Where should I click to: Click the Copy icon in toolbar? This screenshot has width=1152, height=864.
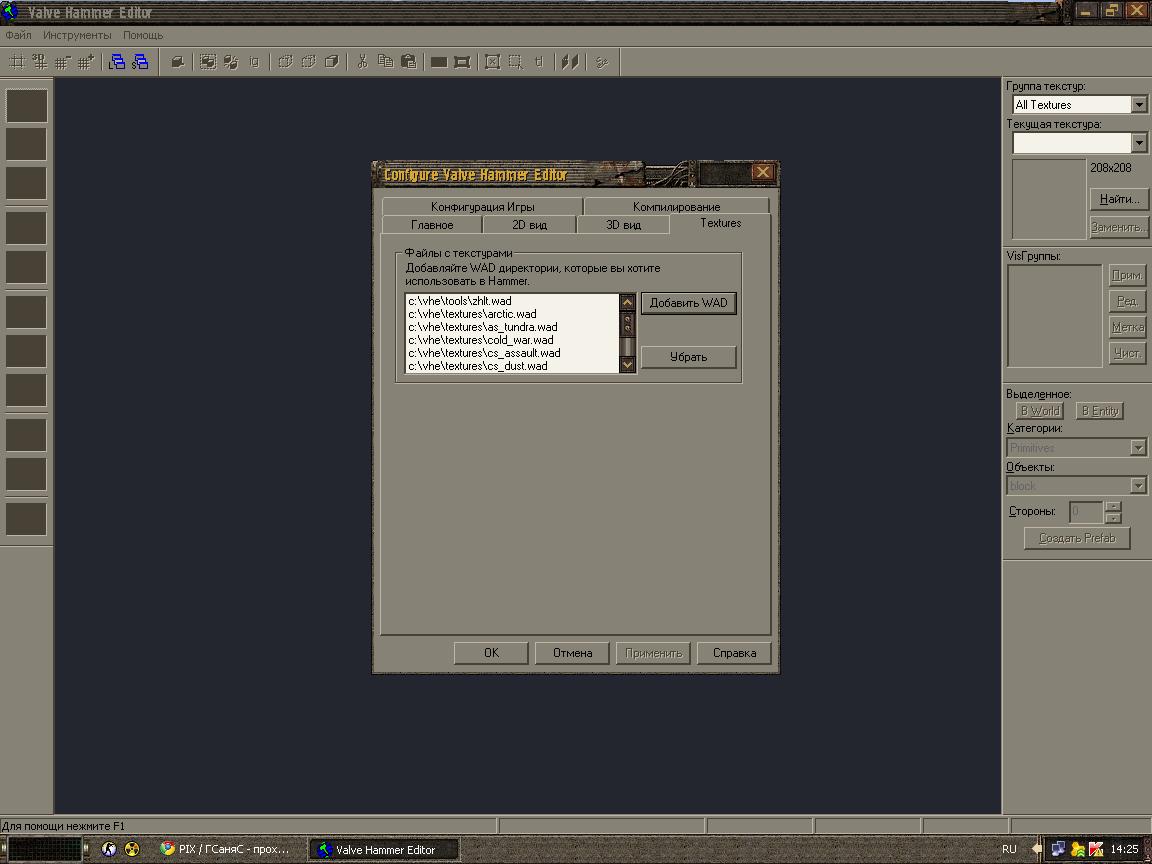385,62
